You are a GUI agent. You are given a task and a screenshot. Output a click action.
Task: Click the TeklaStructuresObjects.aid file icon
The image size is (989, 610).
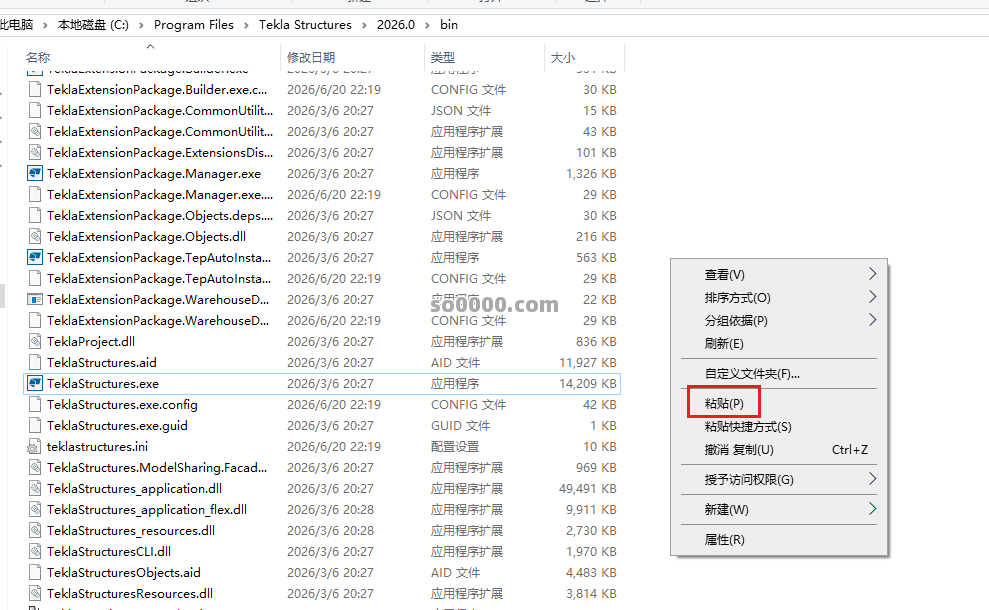click(x=35, y=573)
